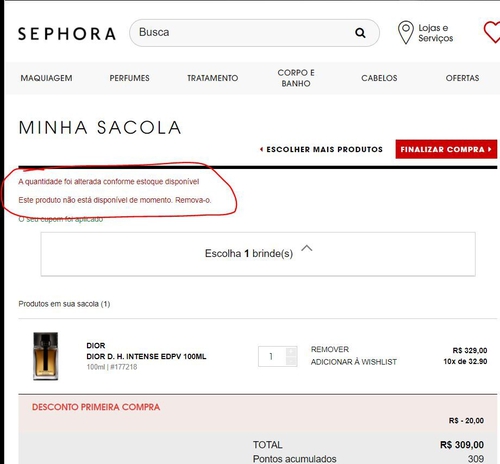This screenshot has height=464, width=500.
Task: Open the Perfumes menu
Action: (x=129, y=78)
